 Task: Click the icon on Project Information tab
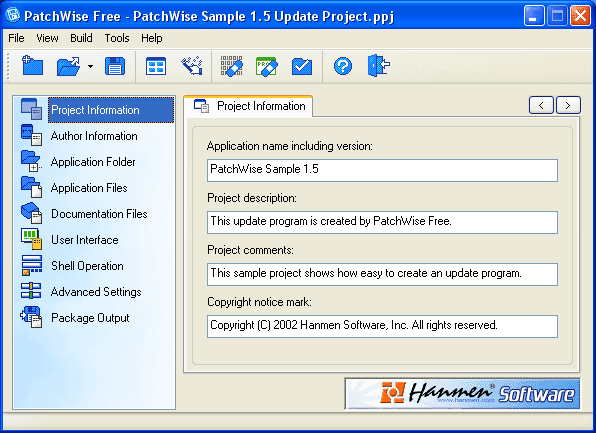(x=201, y=106)
